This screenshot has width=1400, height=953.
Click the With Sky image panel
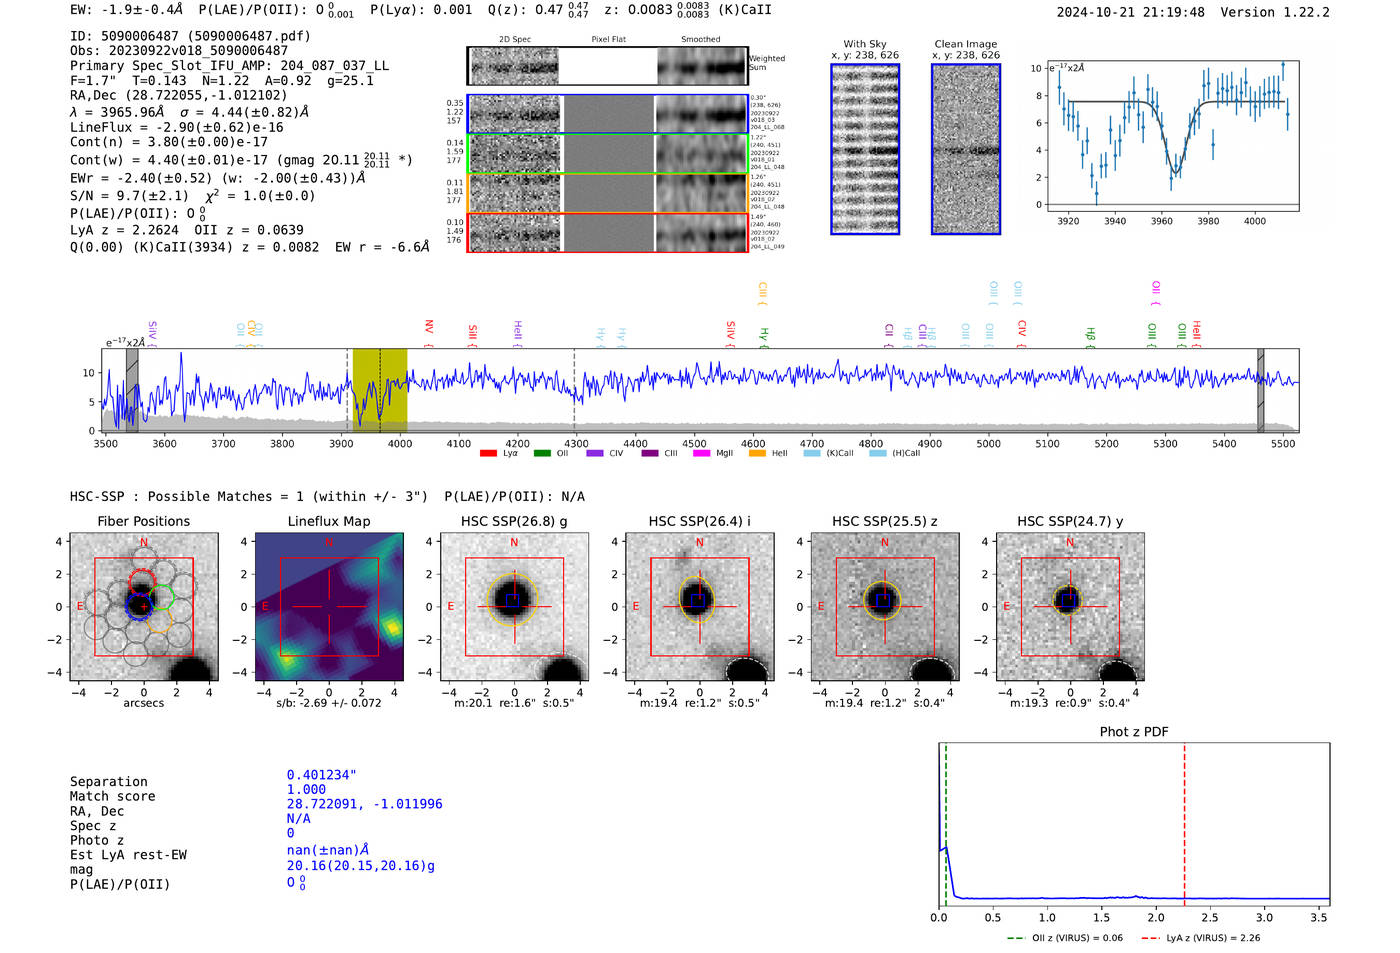coord(865,149)
